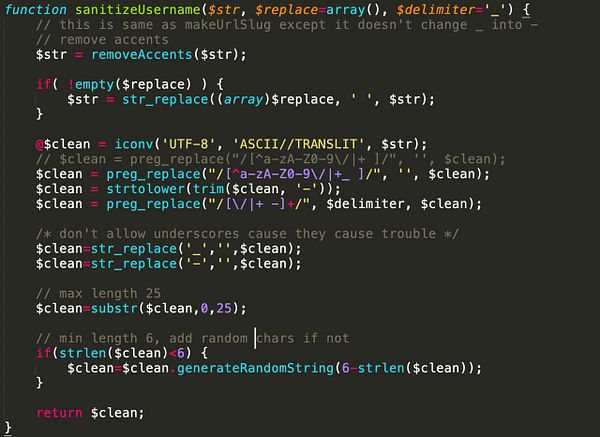Click the sanitizeUsername function name

coord(138,10)
